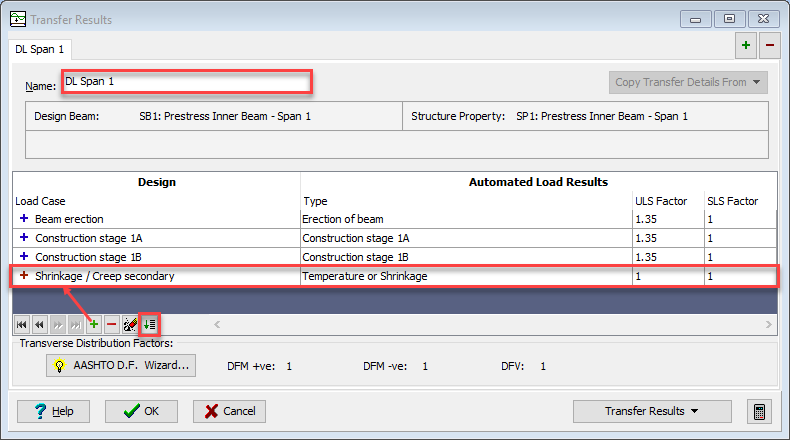Minimize the Transfer Results window
The height and width of the screenshot is (440, 790).
pos(696,19)
